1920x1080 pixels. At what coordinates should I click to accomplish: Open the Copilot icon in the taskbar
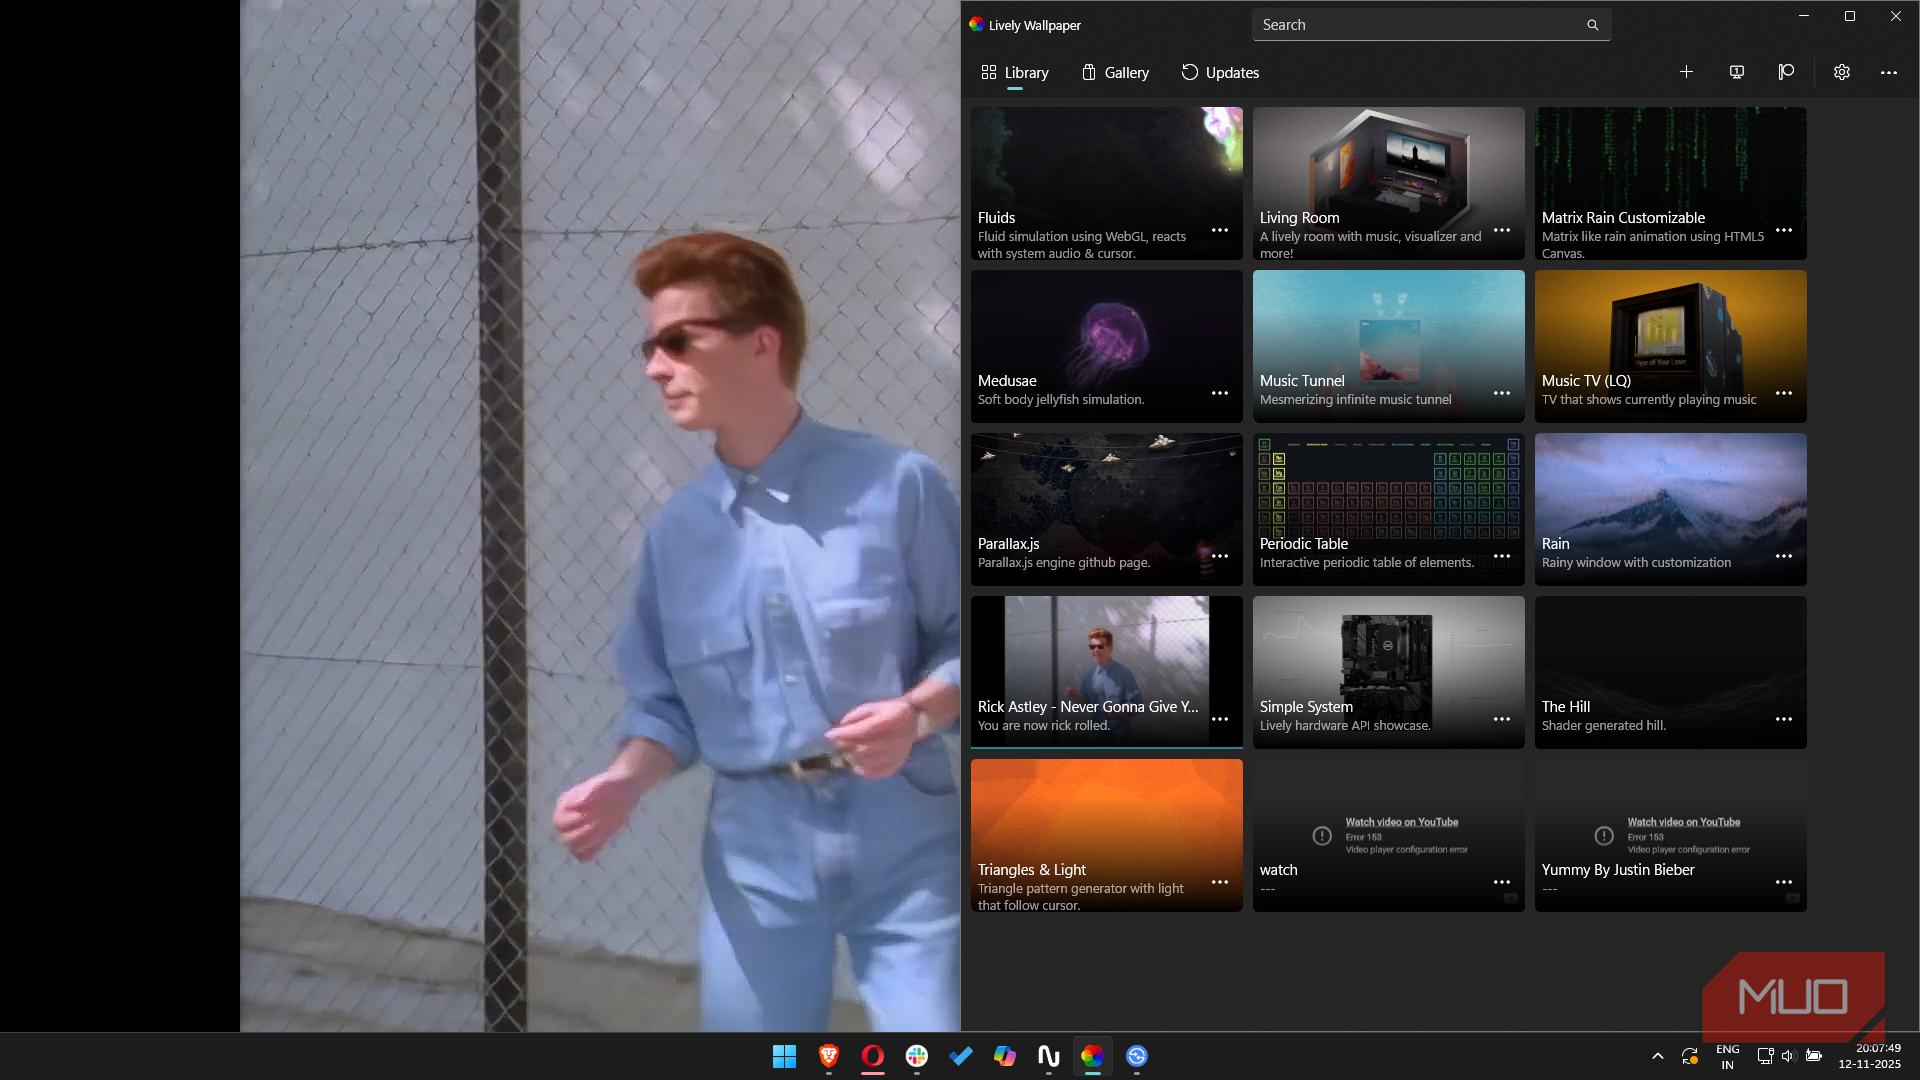tap(1005, 1056)
